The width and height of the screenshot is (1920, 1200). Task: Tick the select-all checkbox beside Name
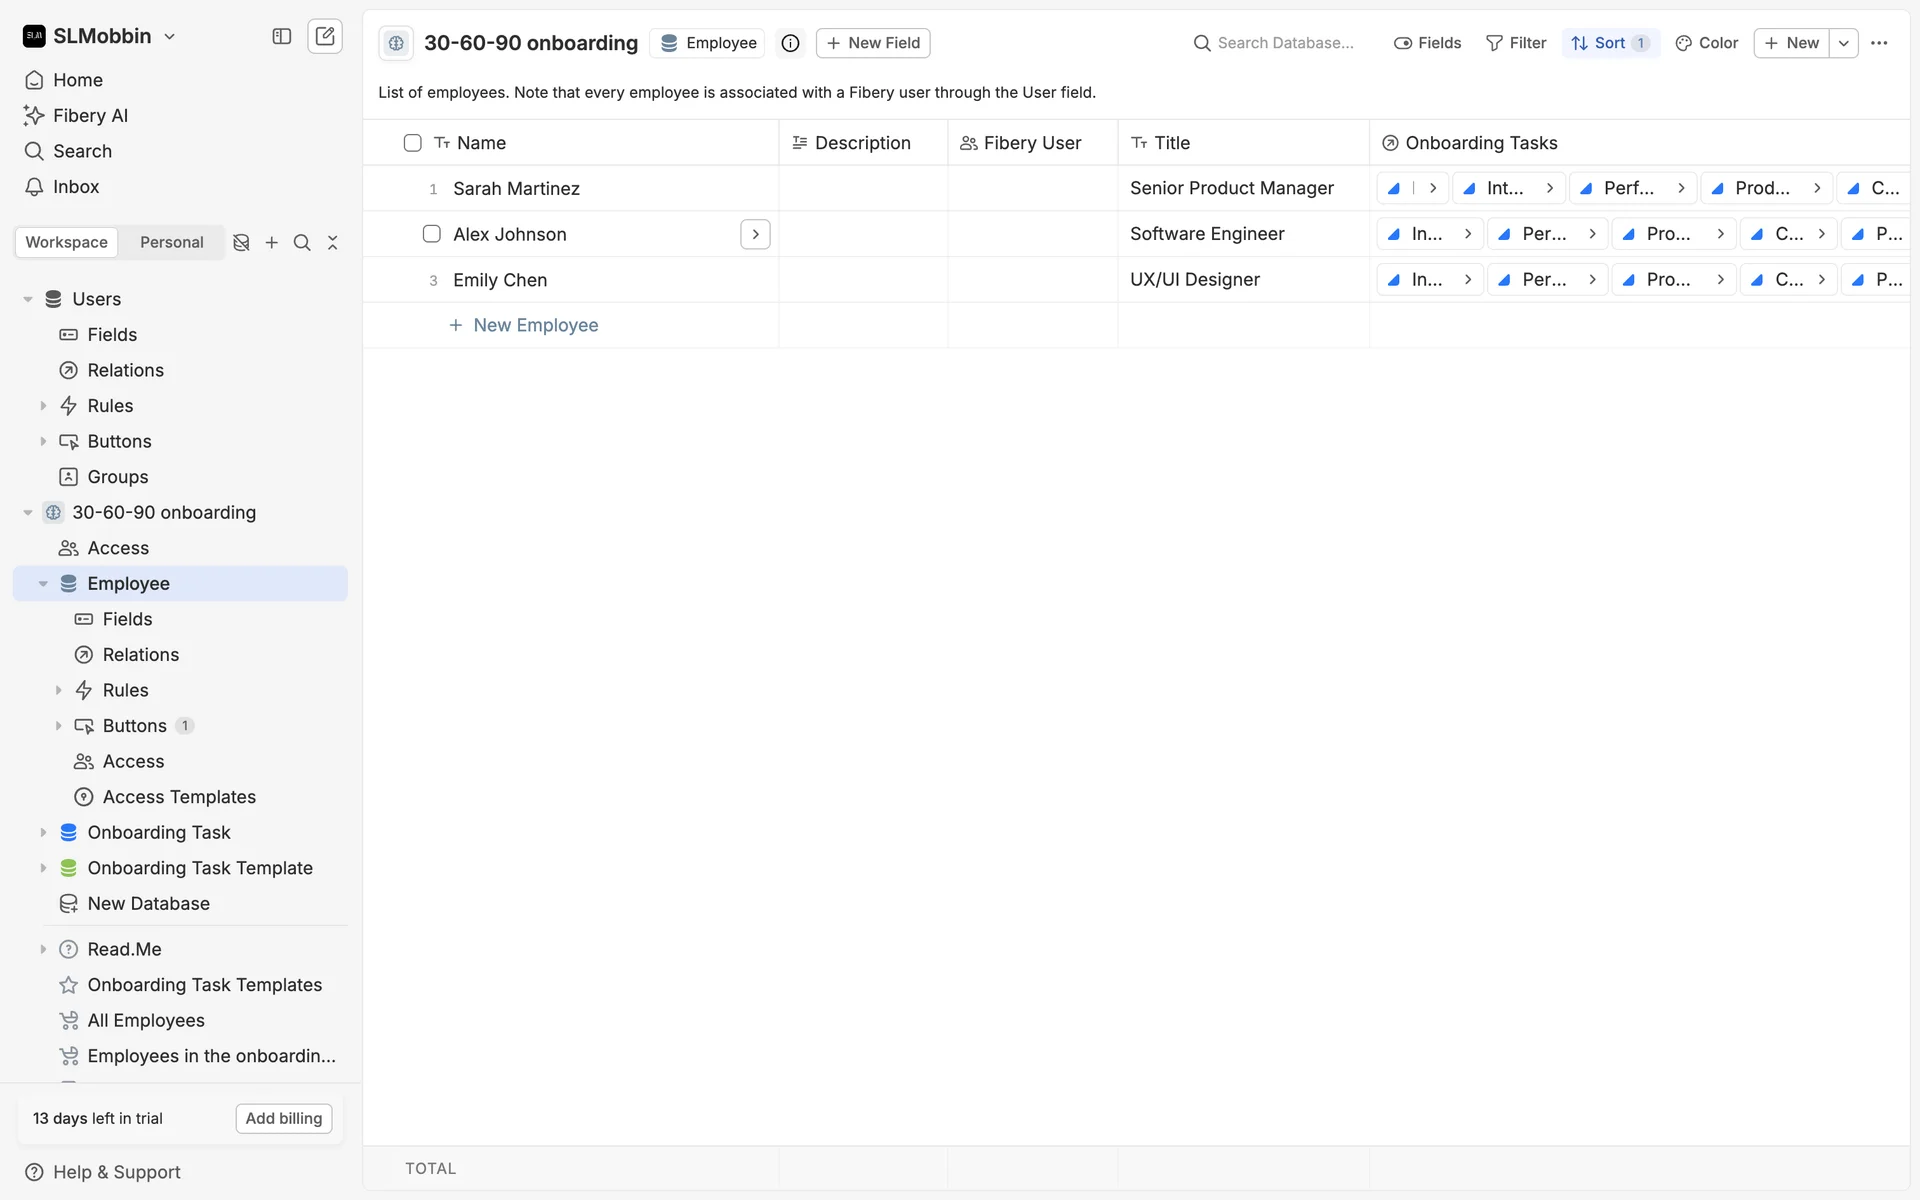412,143
